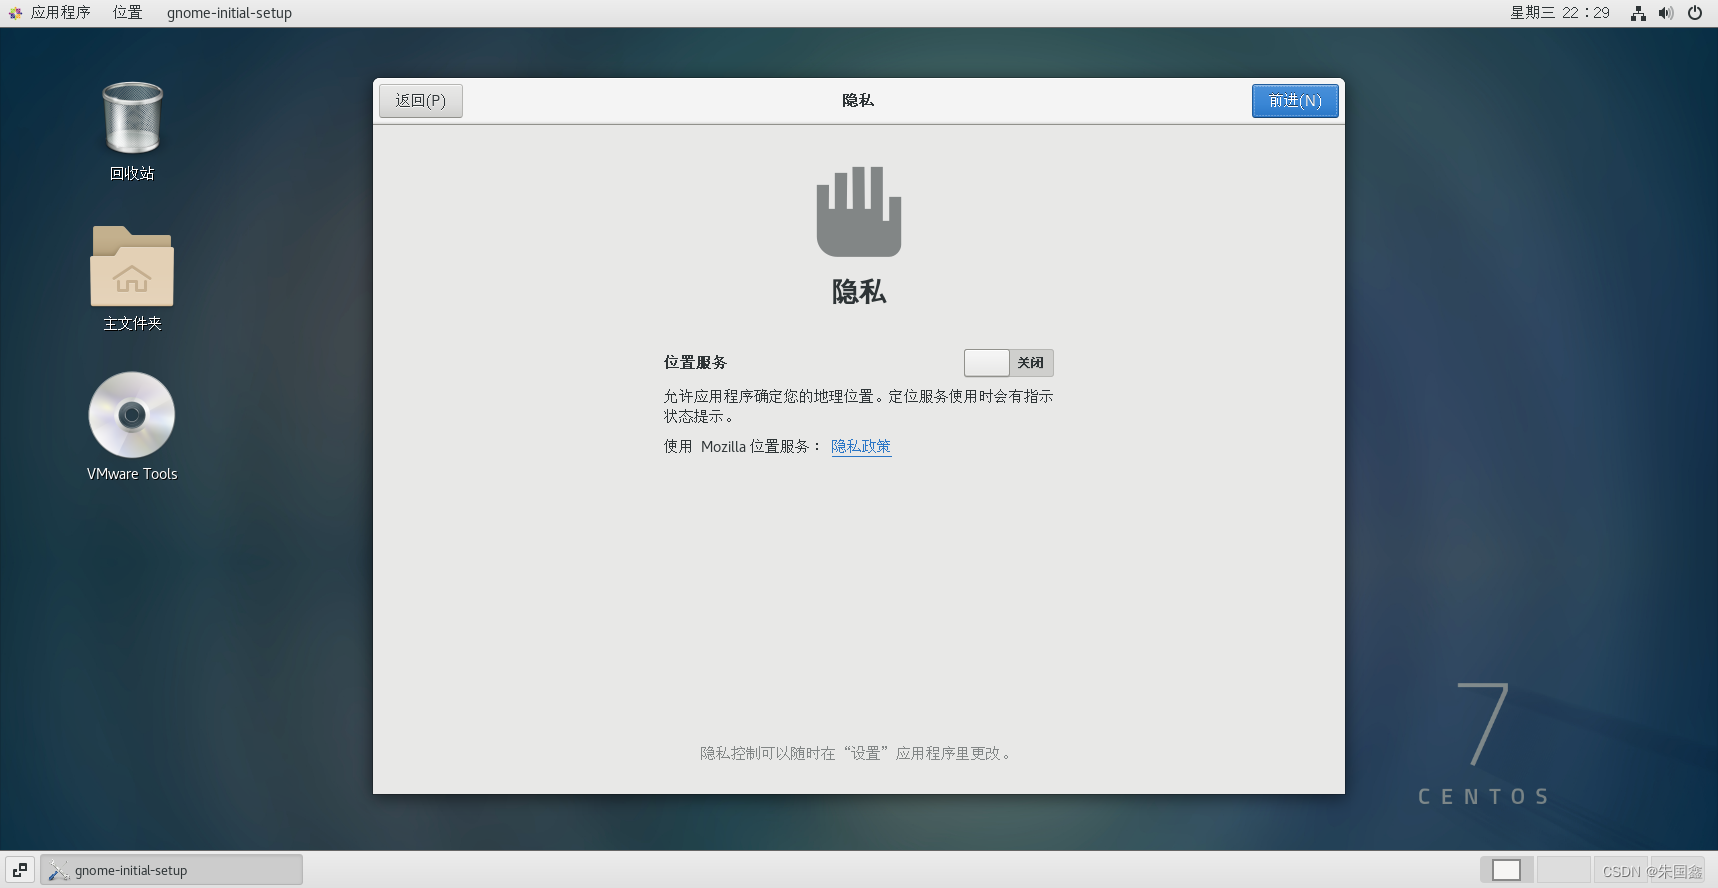1718x888 pixels.
Task: Select the second workspace box in bottom panel
Action: pyautogui.click(x=1563, y=870)
